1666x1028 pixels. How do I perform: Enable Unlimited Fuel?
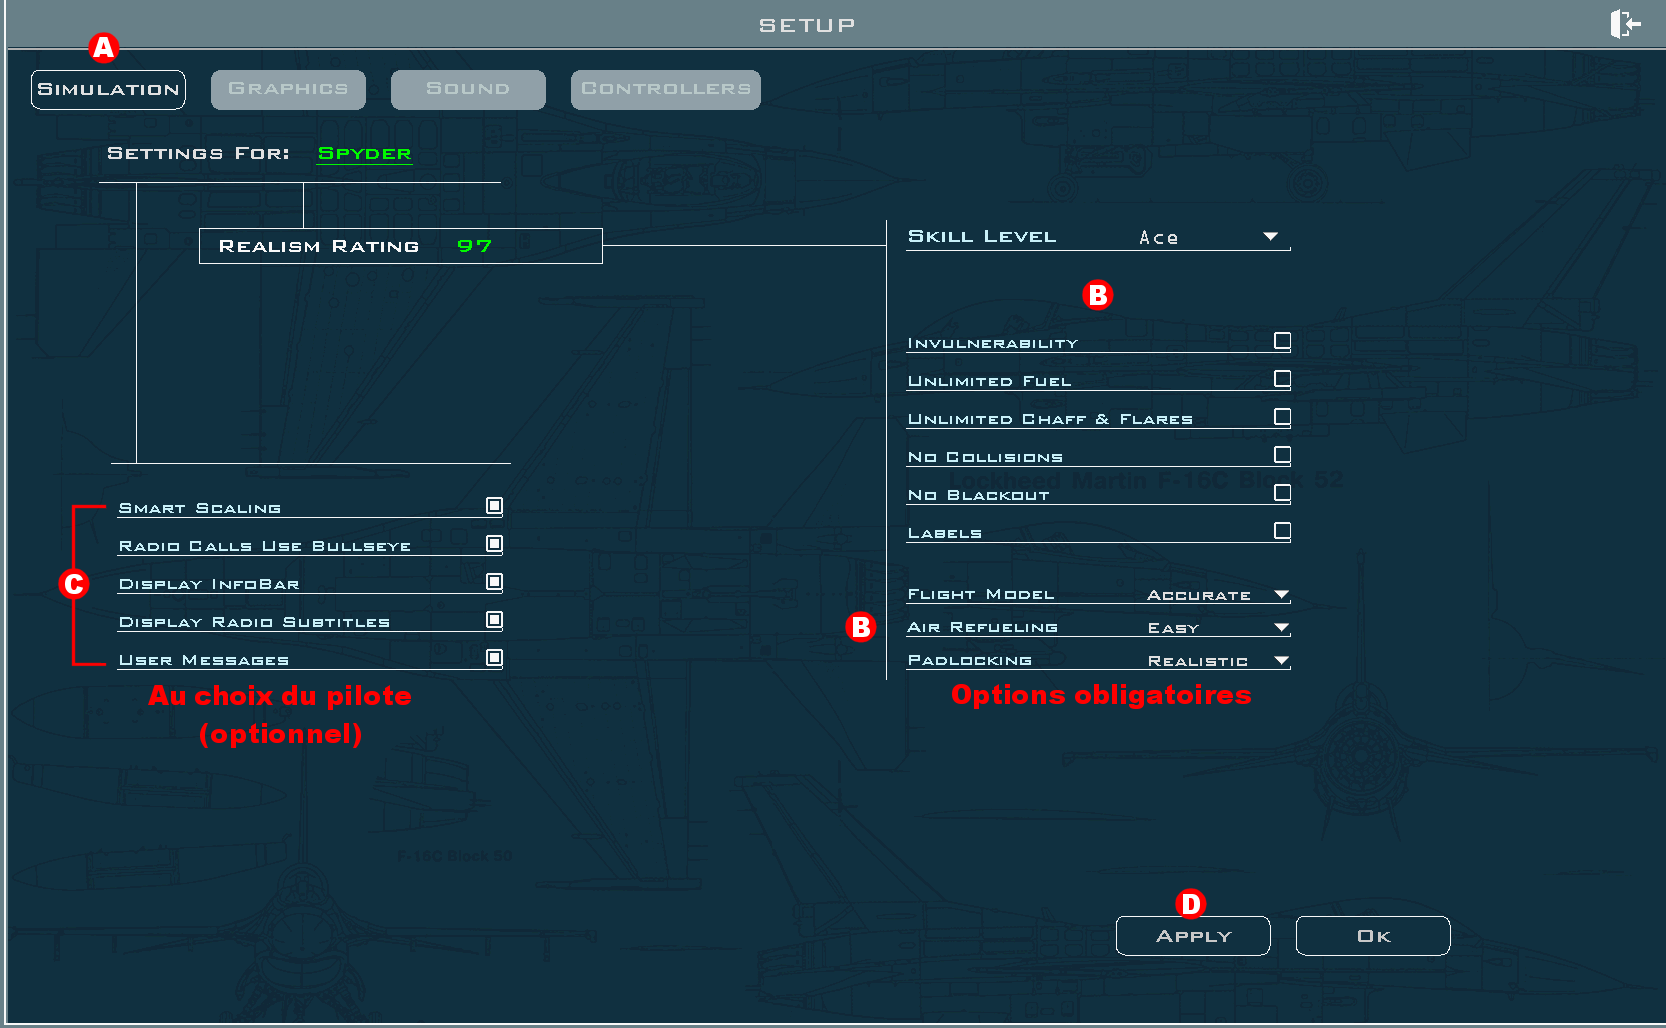(1282, 378)
